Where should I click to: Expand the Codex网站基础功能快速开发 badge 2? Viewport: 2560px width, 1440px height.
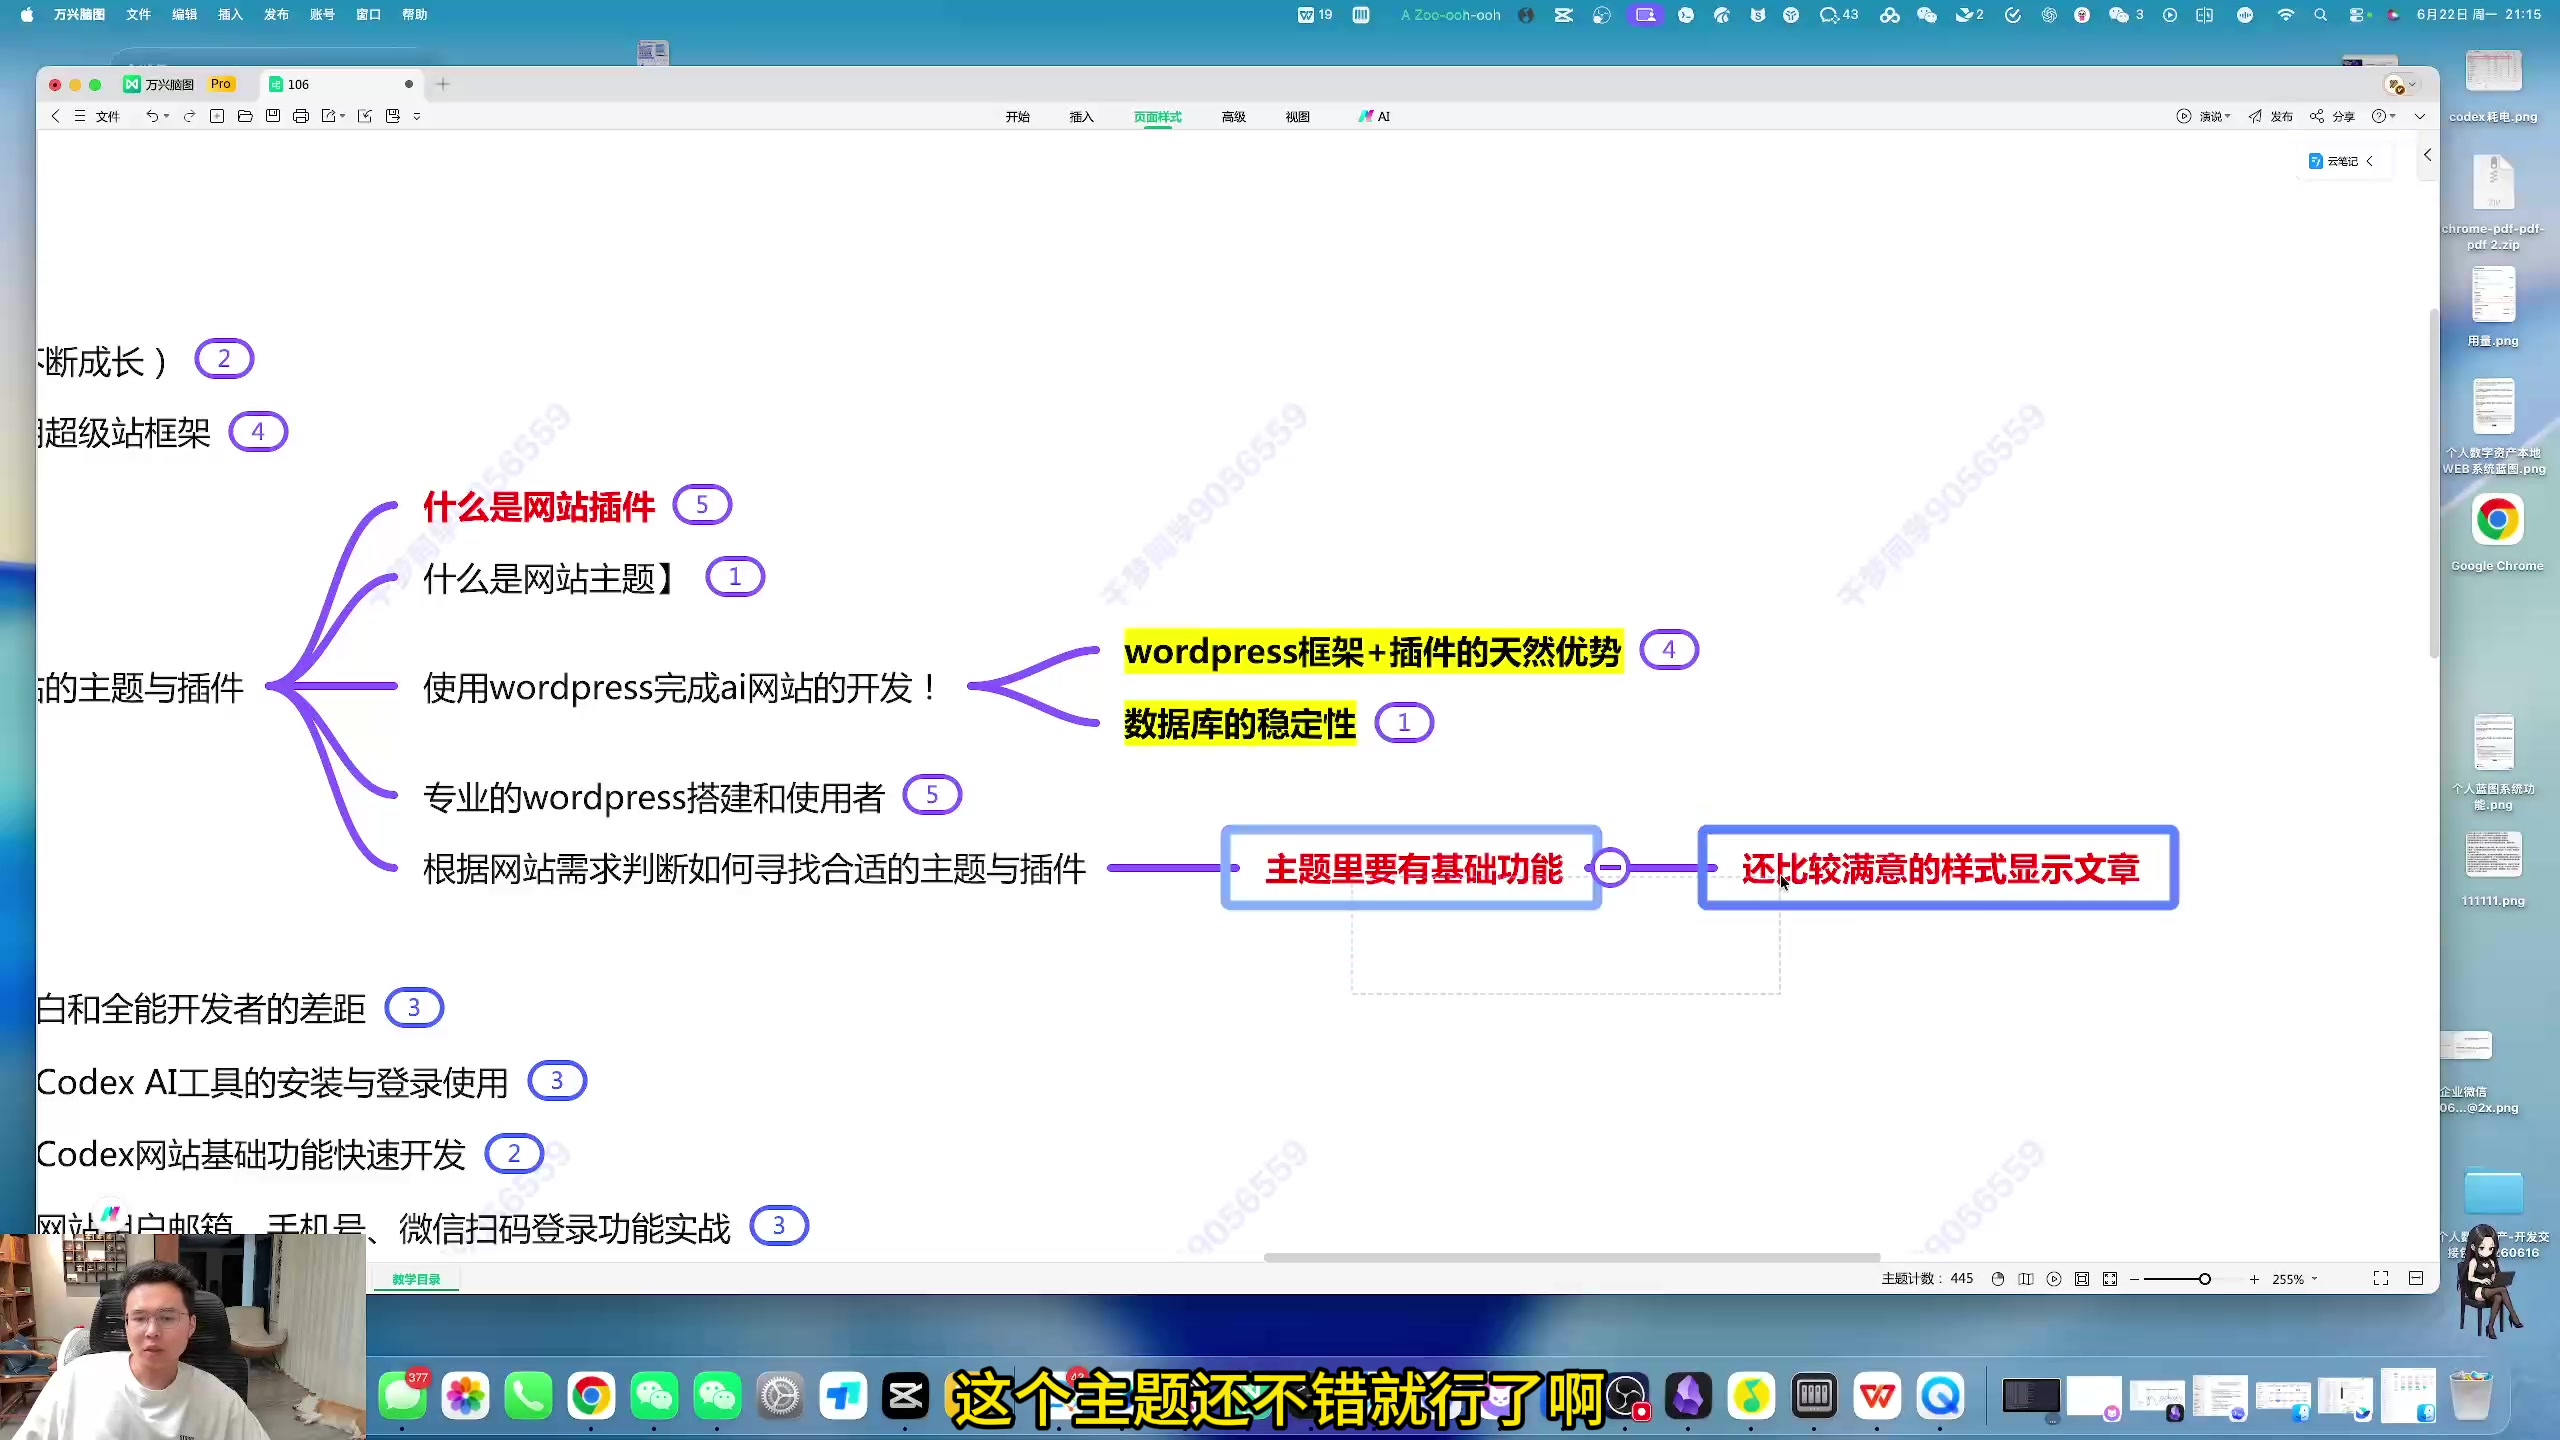514,1154
